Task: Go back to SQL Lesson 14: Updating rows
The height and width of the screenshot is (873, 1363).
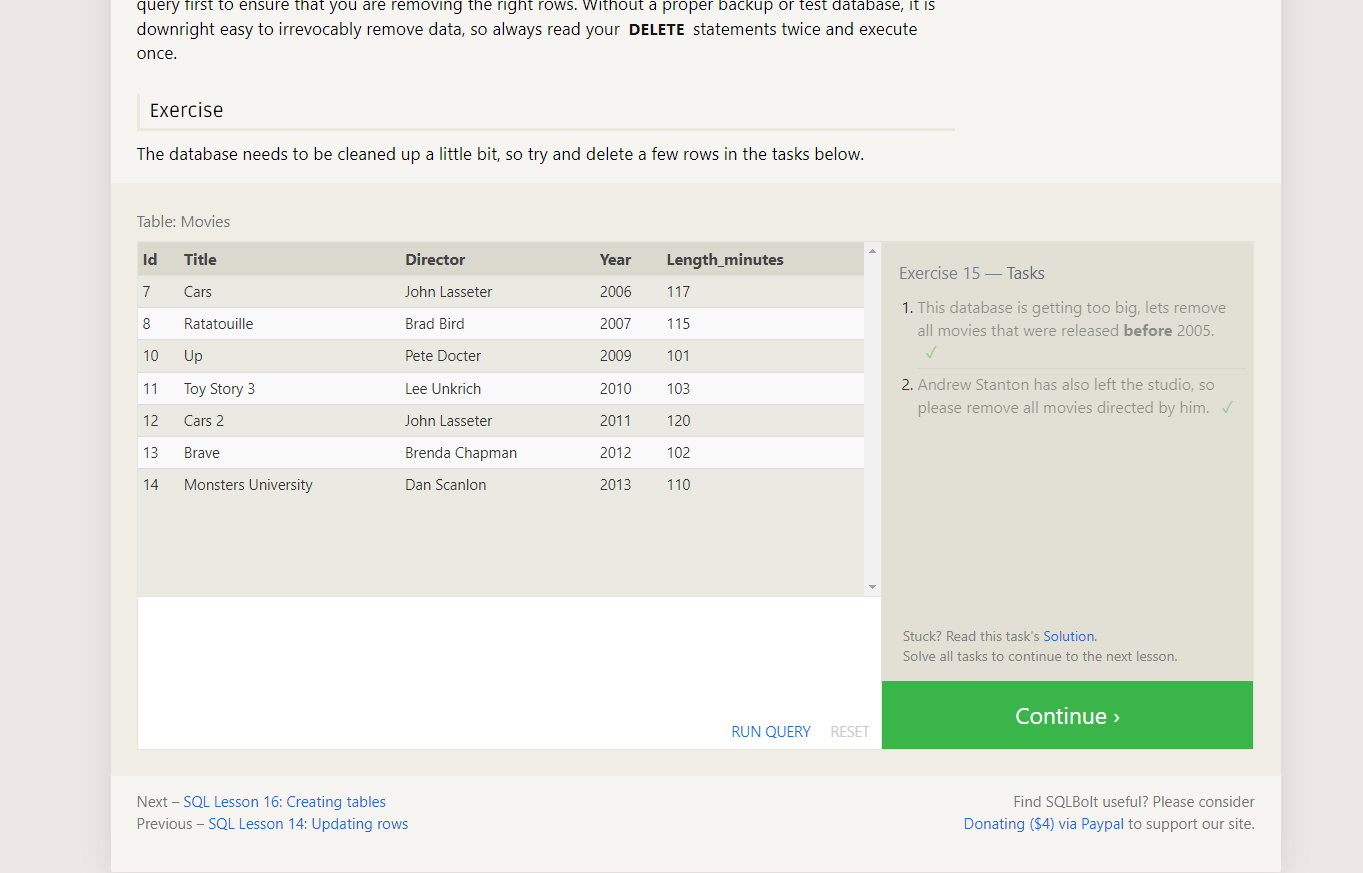Action: 308,824
